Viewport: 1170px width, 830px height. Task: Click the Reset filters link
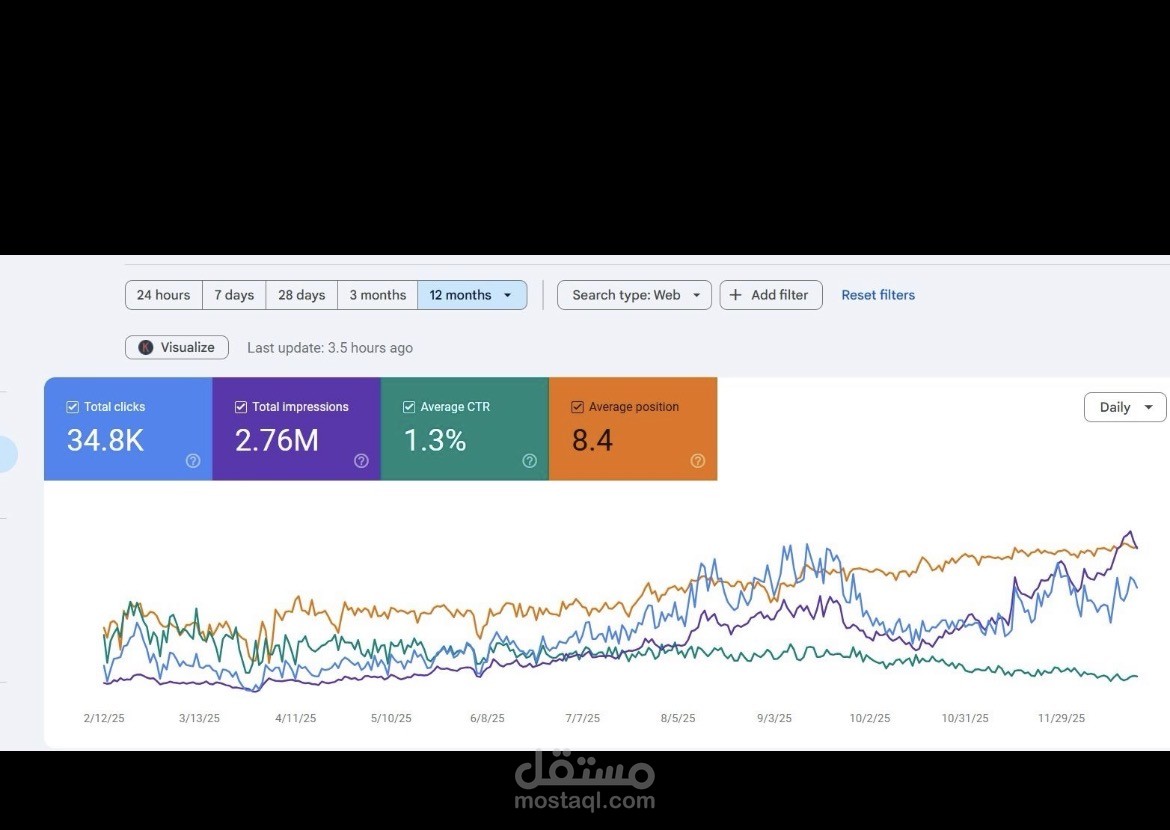(878, 295)
